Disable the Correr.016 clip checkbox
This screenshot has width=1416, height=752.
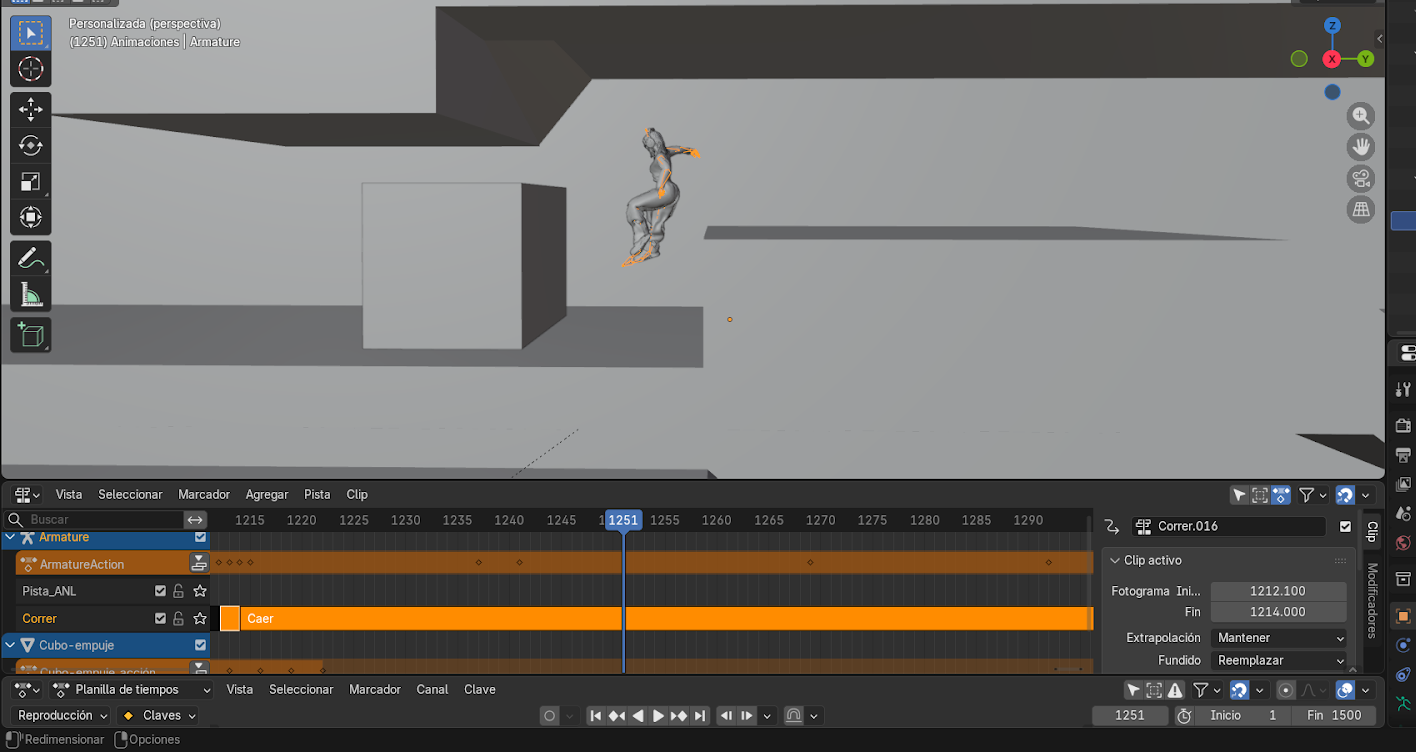coord(1345,526)
